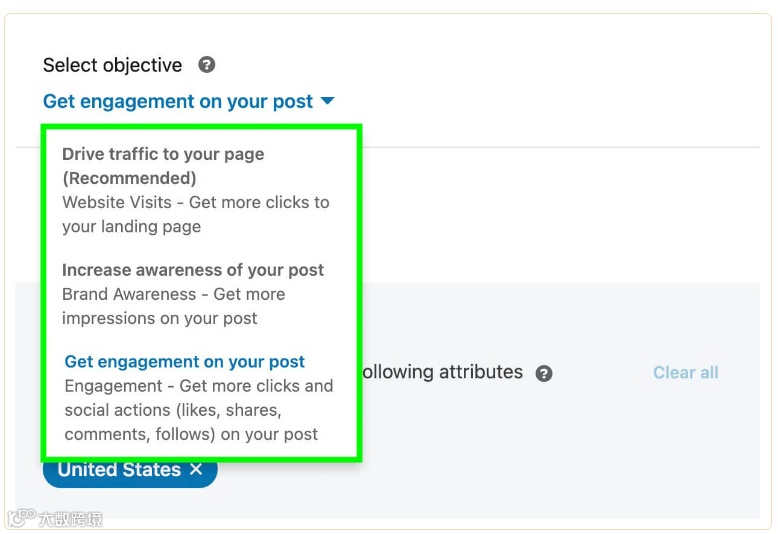The image size is (778, 534).
Task: Collapse the objective dropdown using the caret arrow
Action: 328,101
